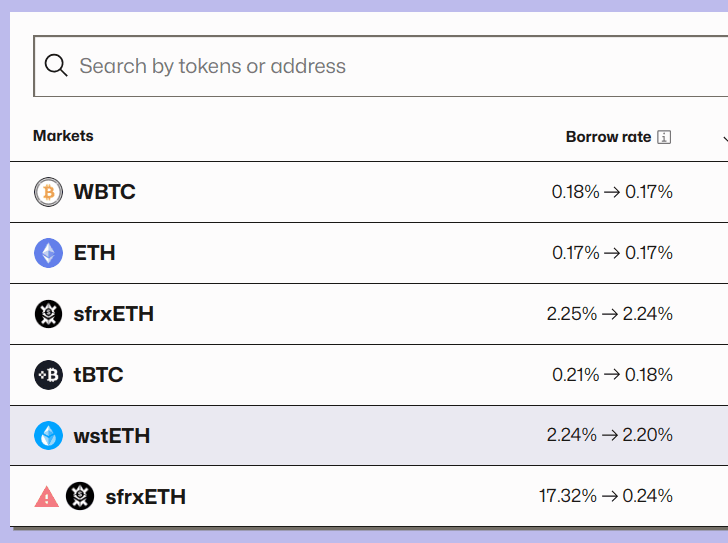Select the 17.32% → 0.24% borrow rate
The height and width of the screenshot is (543, 728).
[606, 496]
